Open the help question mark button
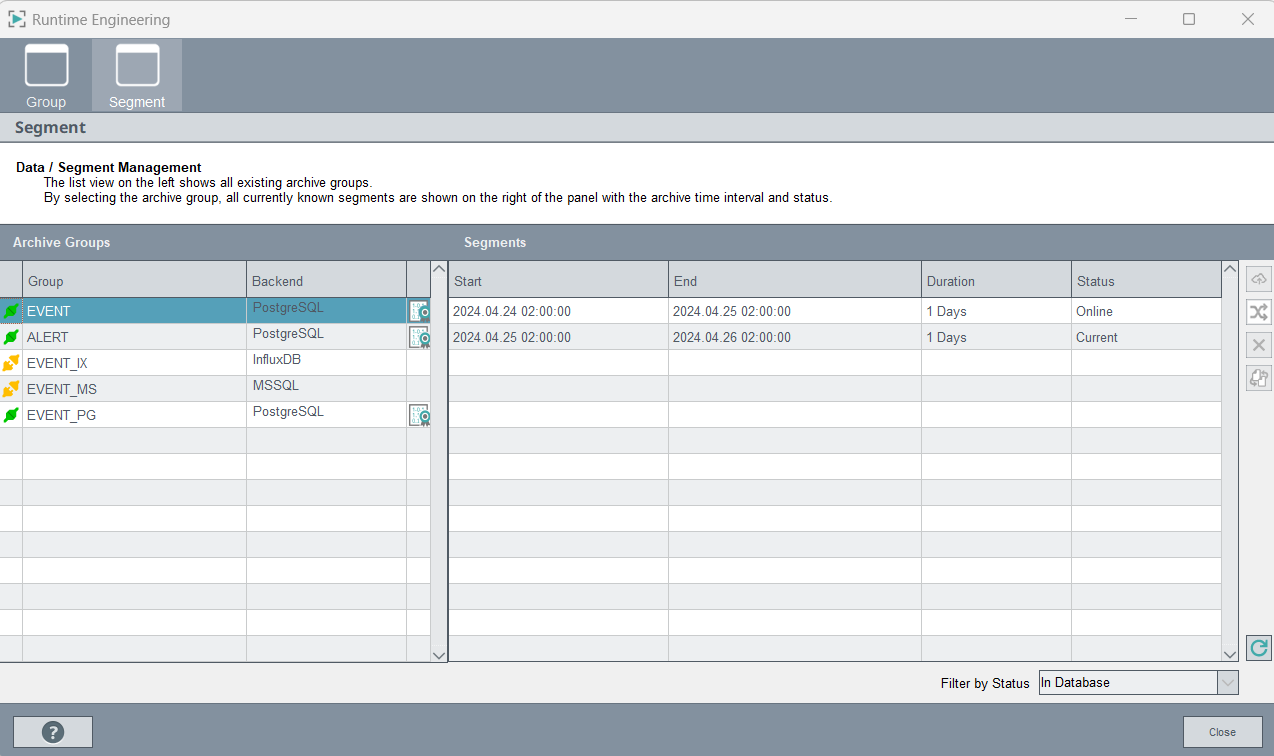The image size is (1274, 756). [53, 732]
